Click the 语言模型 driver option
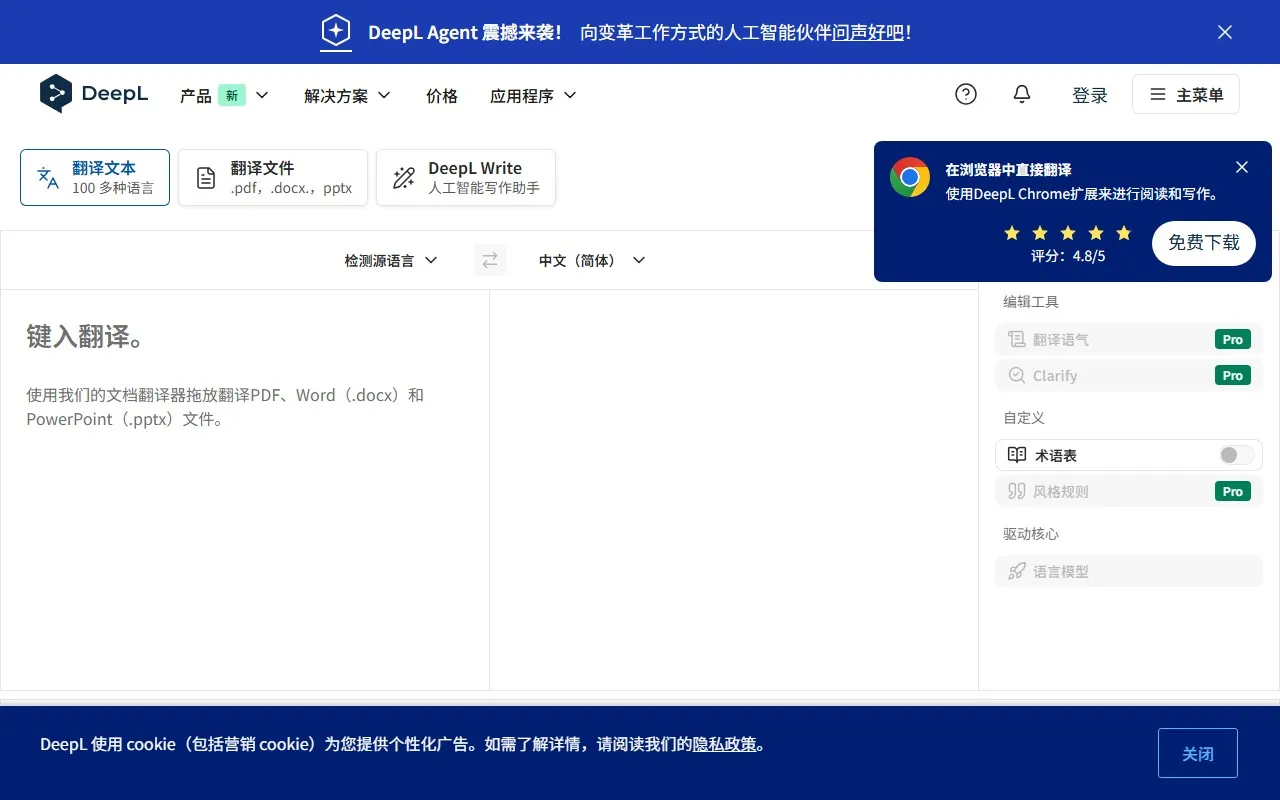This screenshot has height=800, width=1280. [1060, 571]
